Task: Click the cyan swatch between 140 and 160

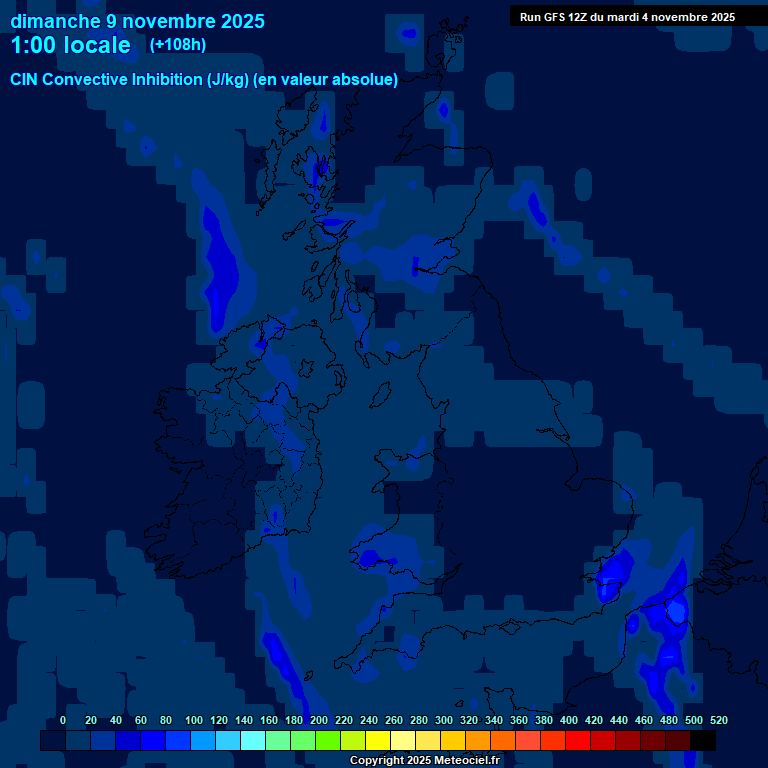Action: point(253,740)
